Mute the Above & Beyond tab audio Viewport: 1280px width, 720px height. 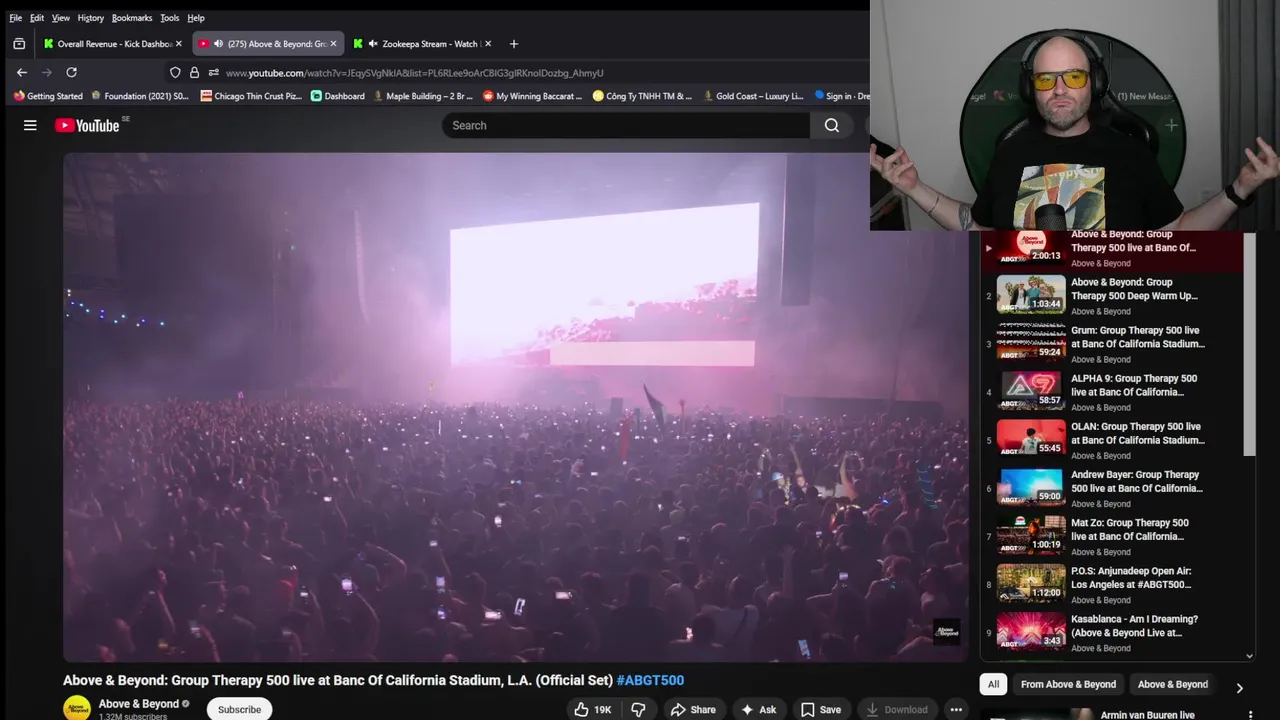point(218,44)
